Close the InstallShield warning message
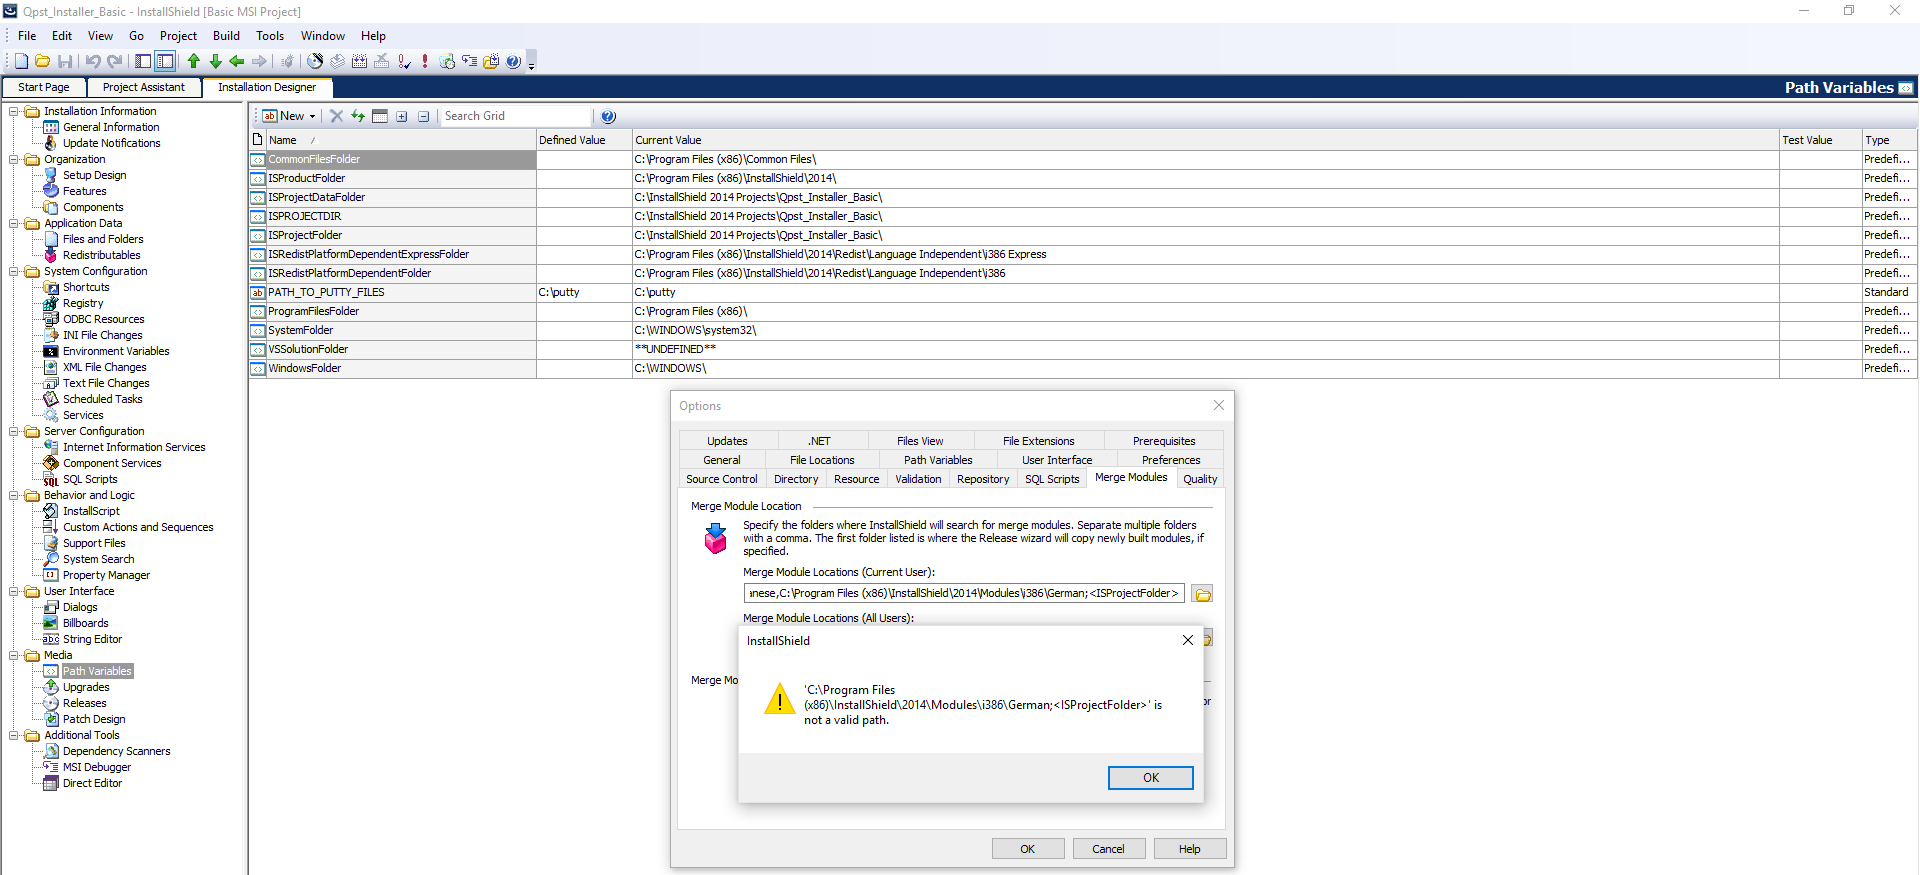Screen dimensions: 1920x875 1188,640
